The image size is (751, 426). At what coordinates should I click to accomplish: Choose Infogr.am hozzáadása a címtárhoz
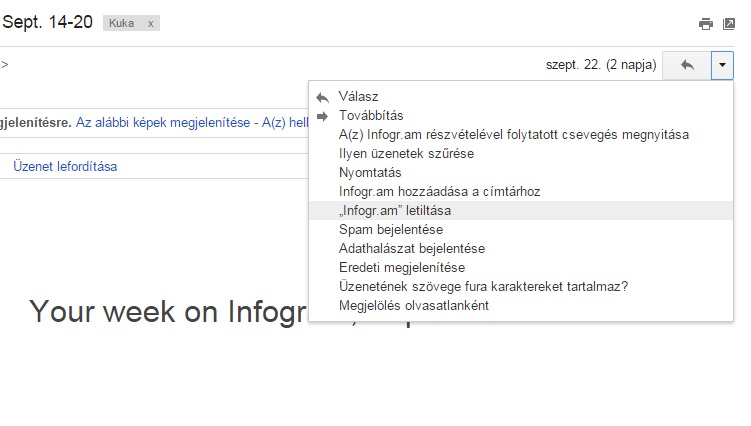click(x=521, y=192)
